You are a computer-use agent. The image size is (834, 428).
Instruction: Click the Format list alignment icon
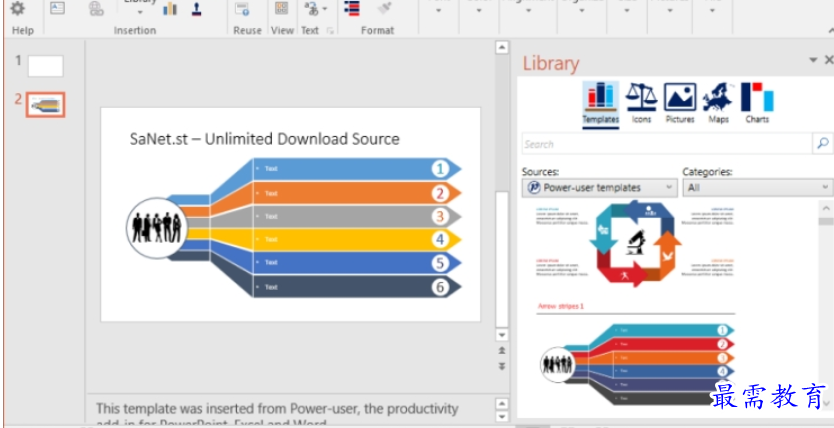pyautogui.click(x=352, y=8)
